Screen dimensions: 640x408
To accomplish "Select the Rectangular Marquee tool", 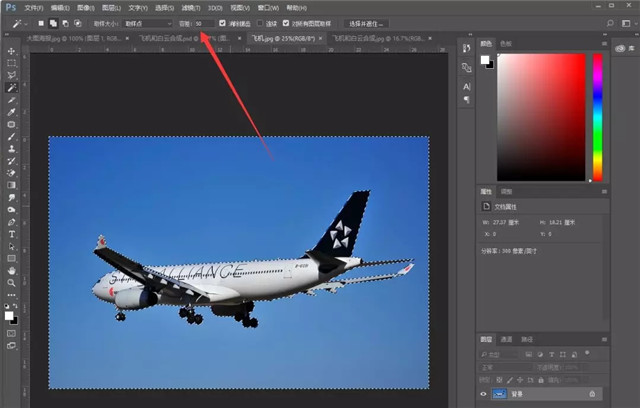I will (12, 63).
